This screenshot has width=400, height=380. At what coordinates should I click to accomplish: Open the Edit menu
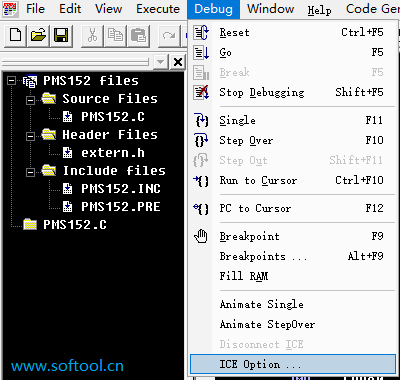click(x=70, y=9)
